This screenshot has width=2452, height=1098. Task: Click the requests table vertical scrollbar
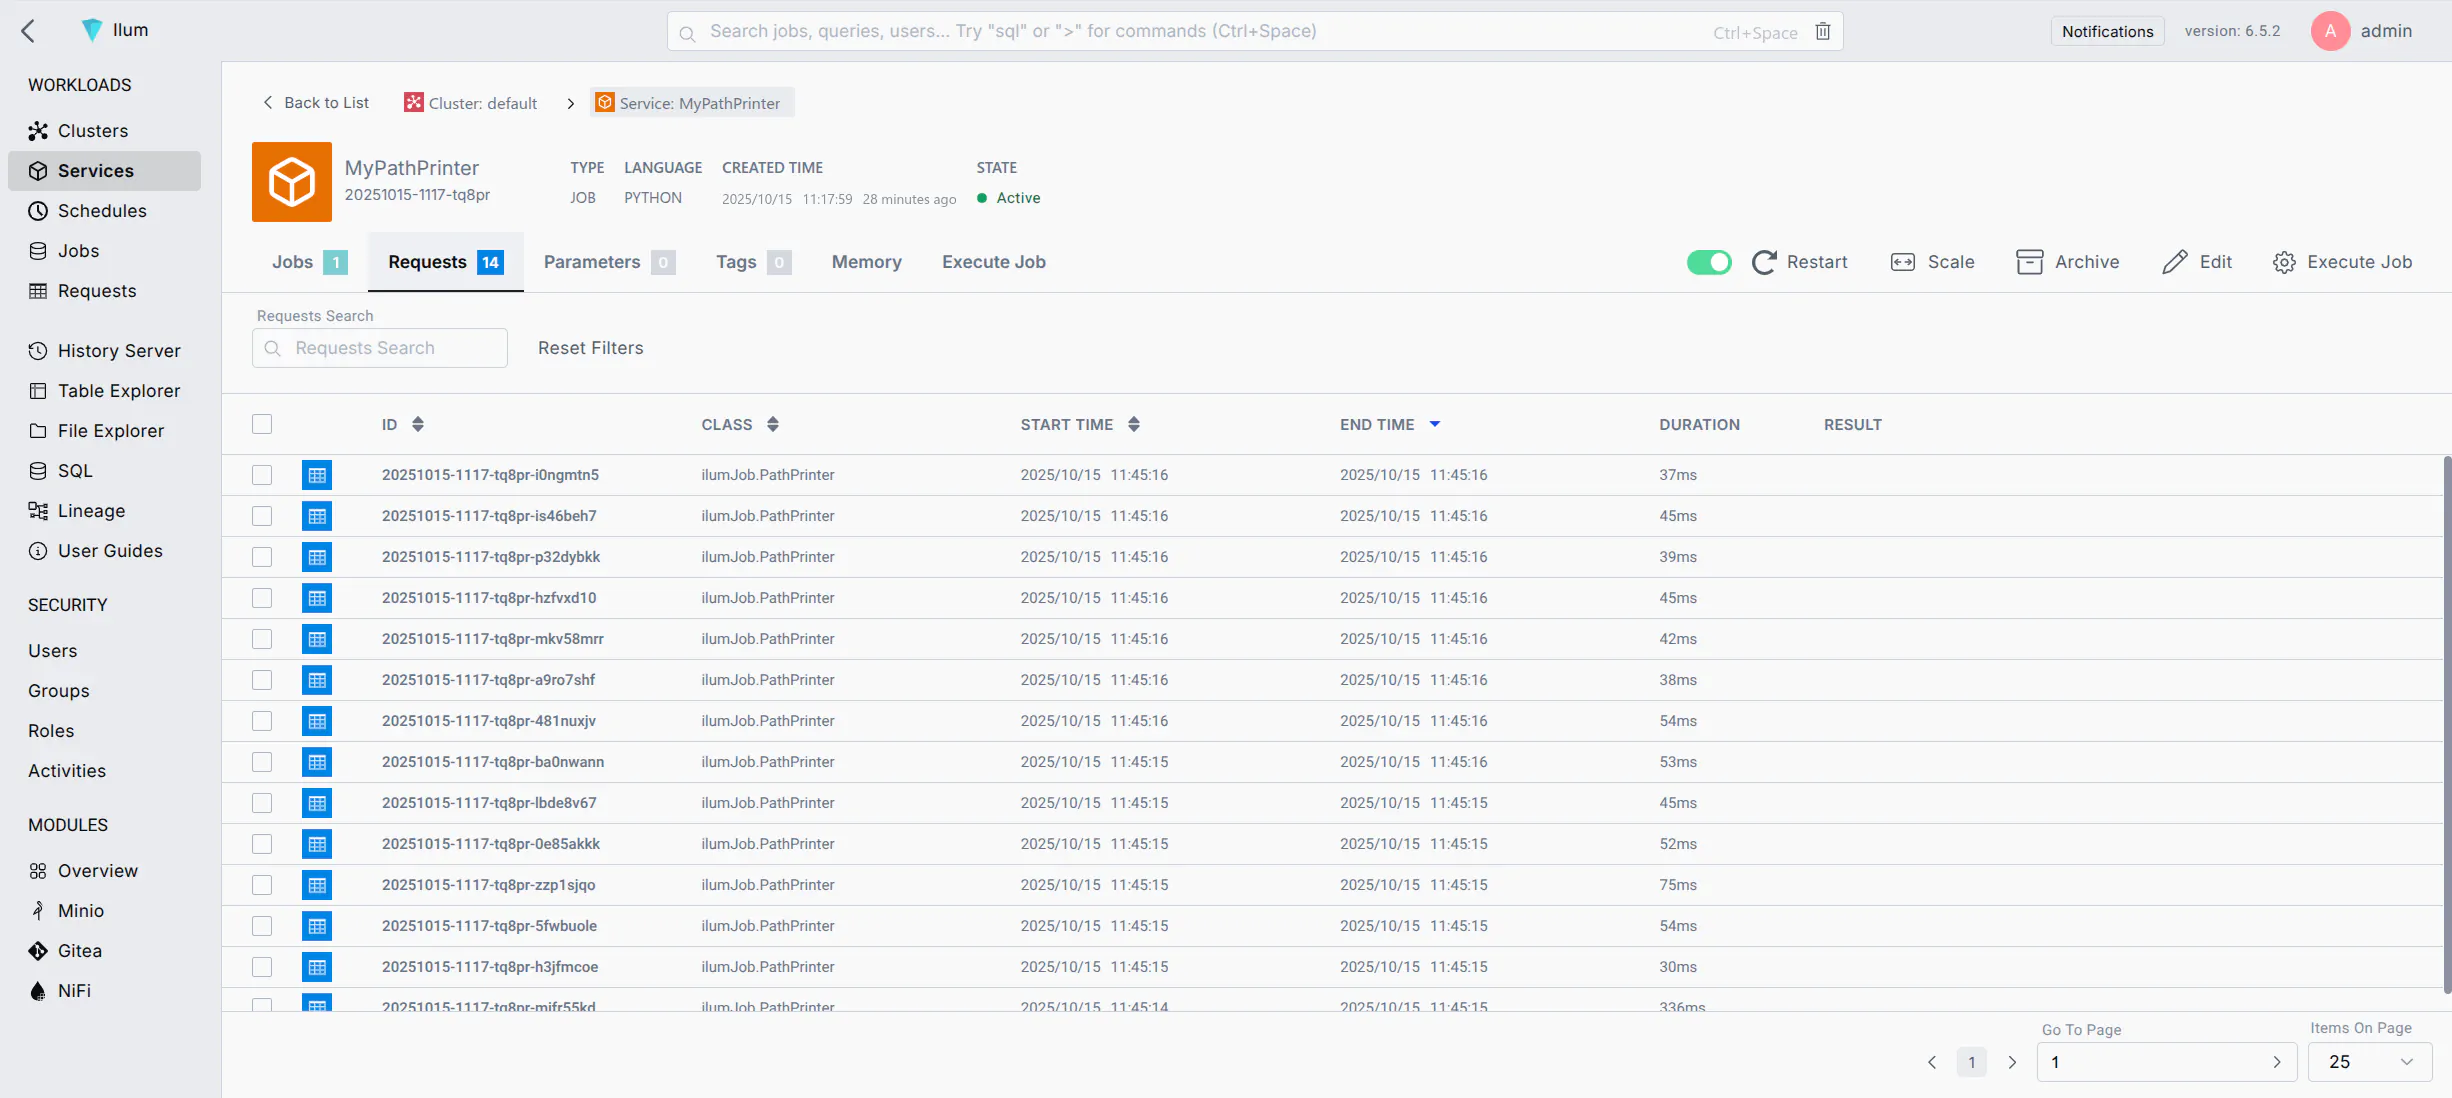click(2446, 724)
